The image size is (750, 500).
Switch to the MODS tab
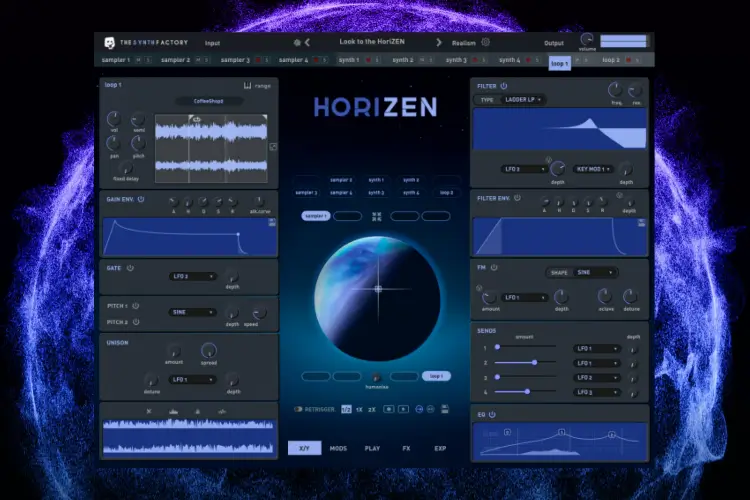[x=338, y=448]
